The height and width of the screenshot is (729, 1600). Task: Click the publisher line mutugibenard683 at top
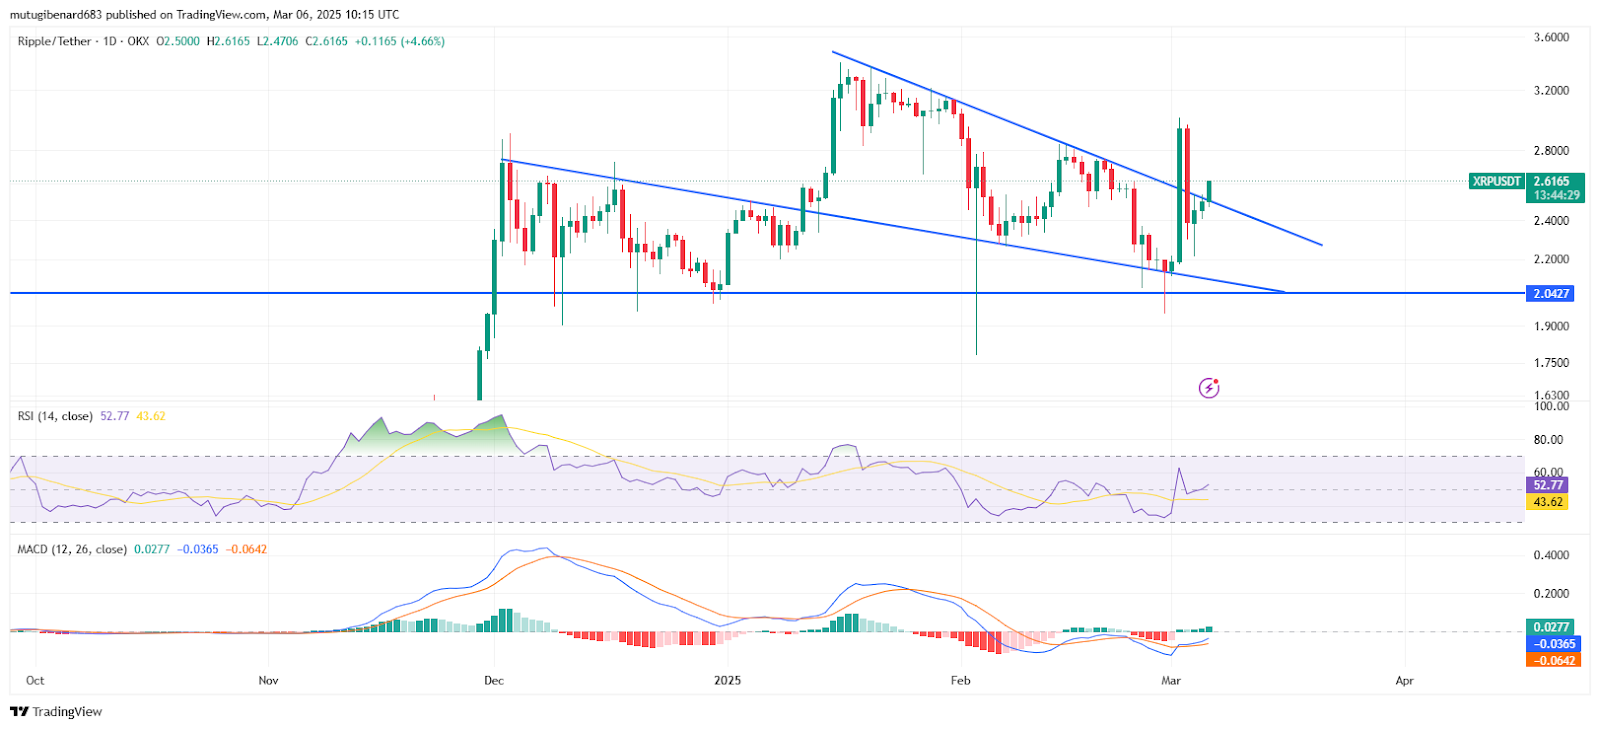tap(204, 15)
